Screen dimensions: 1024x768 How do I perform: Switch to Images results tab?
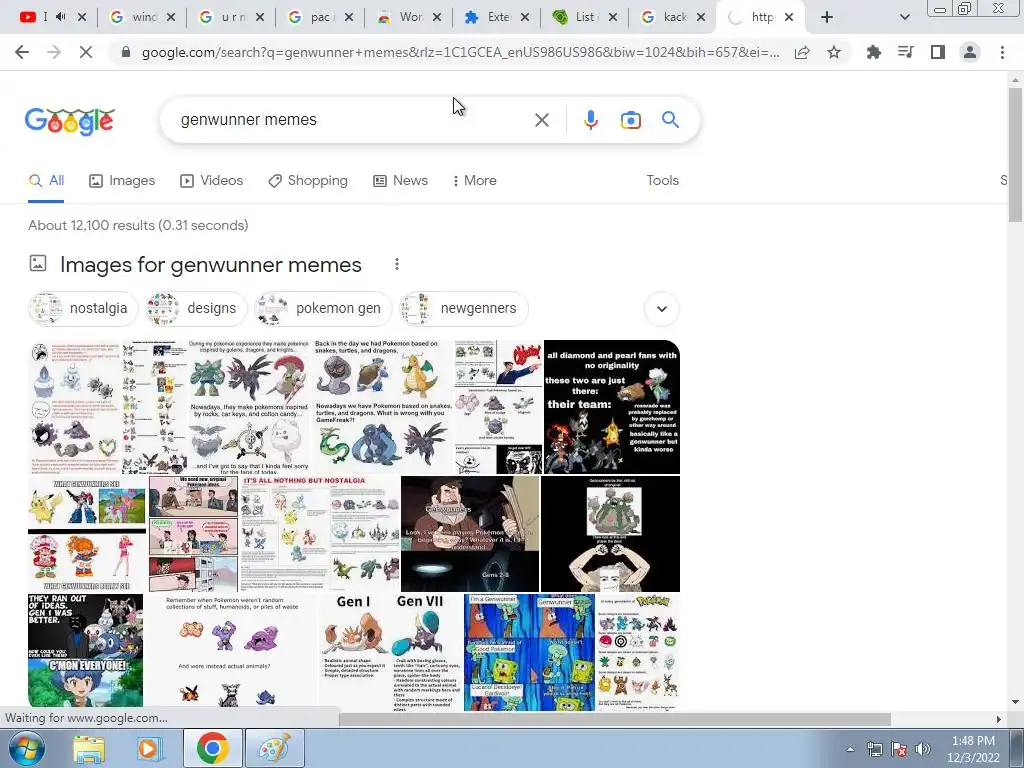[x=122, y=181]
